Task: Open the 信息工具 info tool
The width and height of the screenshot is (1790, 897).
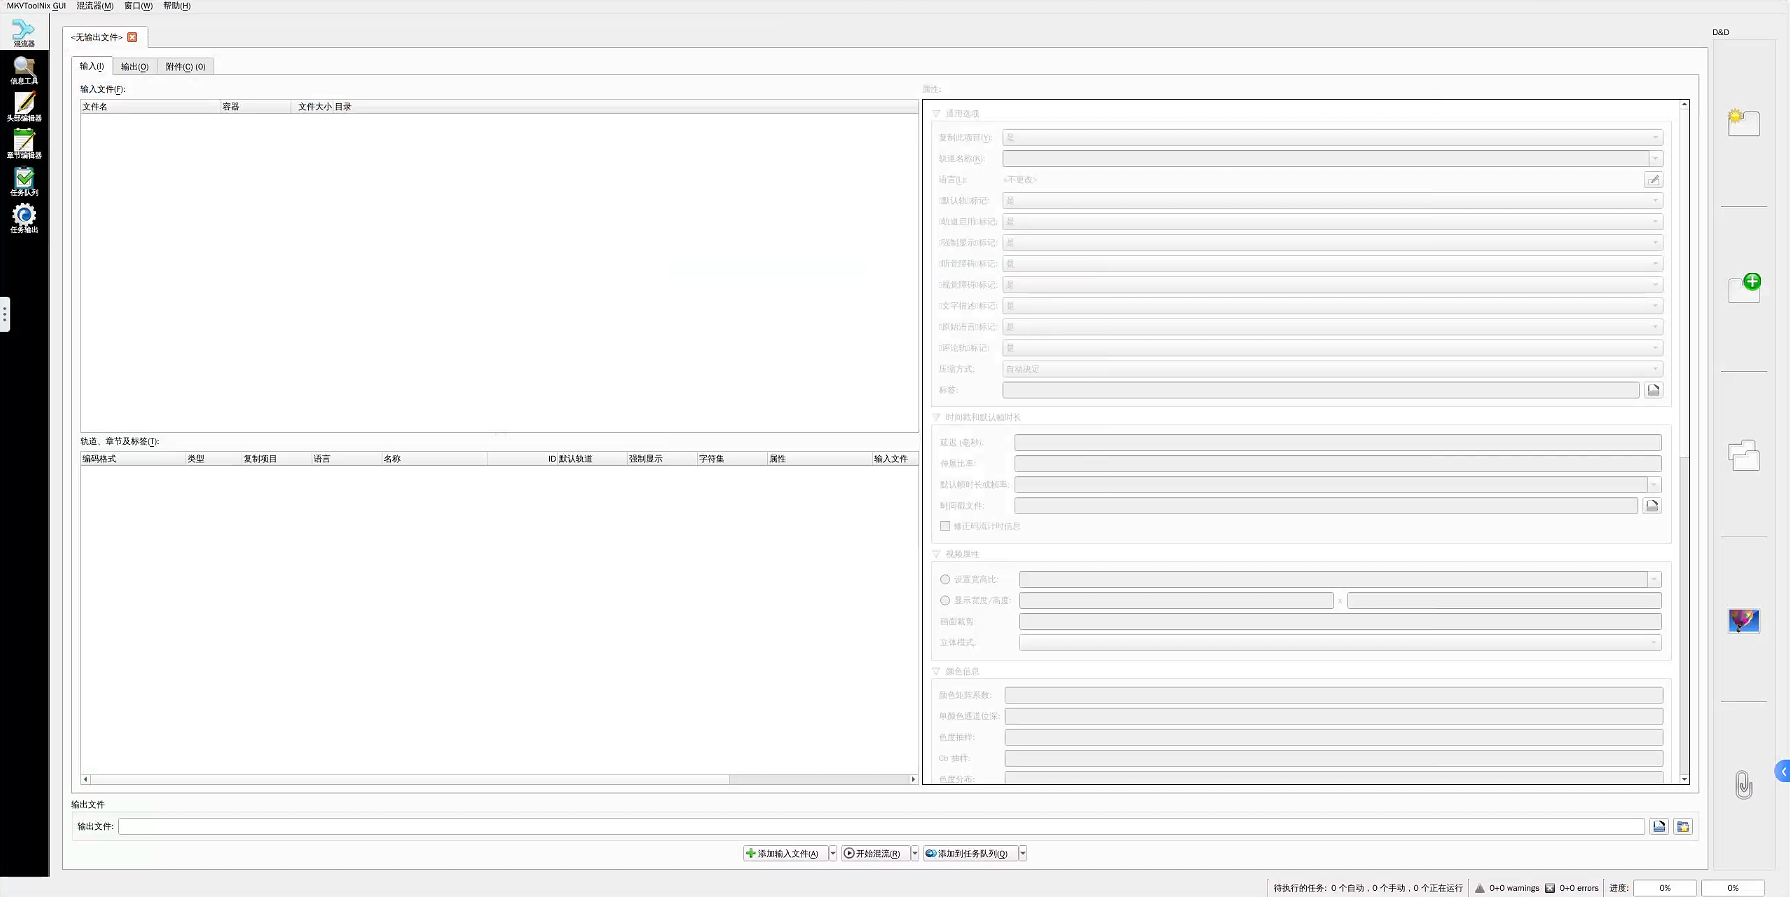Action: 24,70
